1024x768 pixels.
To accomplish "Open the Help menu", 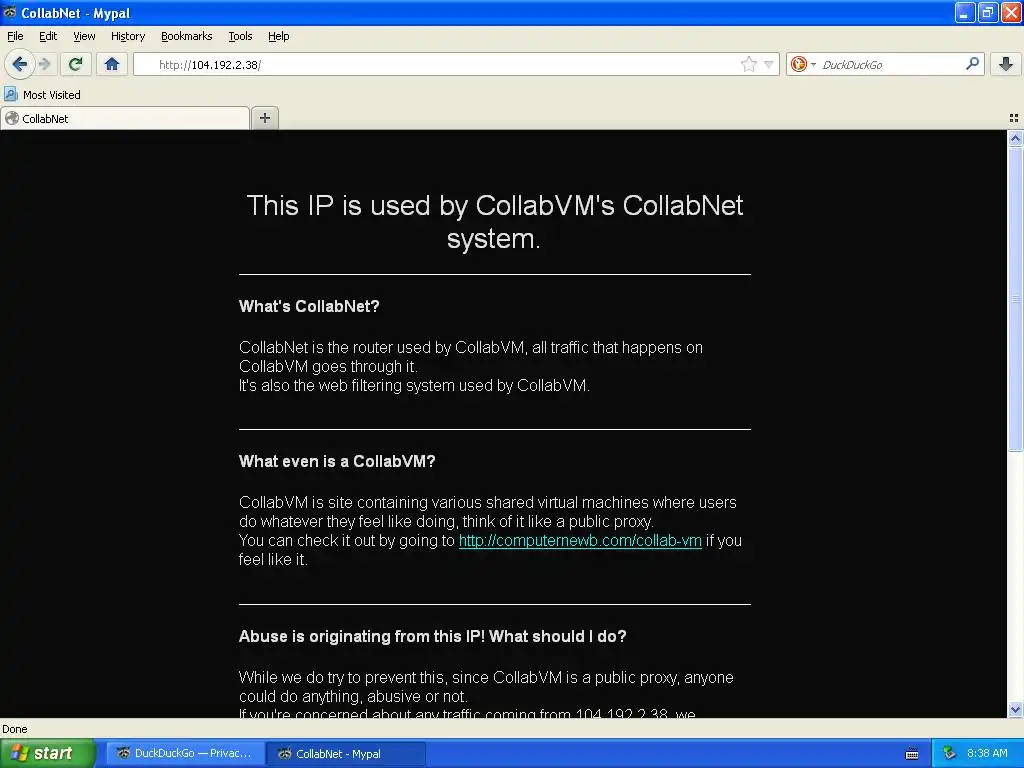I will pos(278,36).
